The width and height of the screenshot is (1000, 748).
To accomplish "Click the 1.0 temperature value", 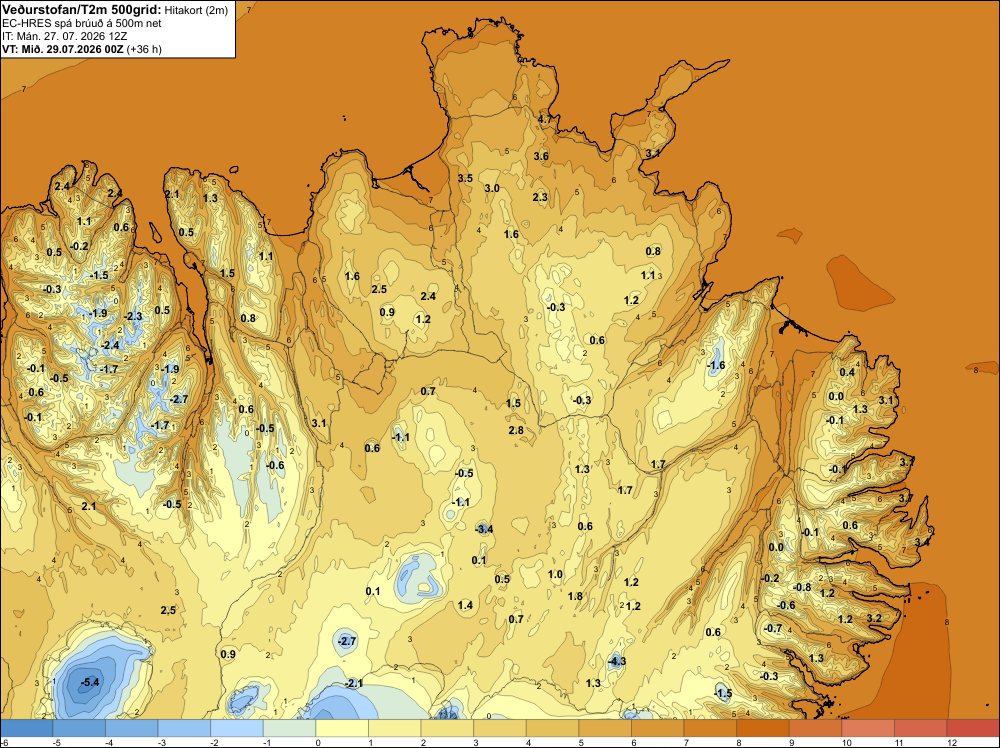I will (555, 575).
